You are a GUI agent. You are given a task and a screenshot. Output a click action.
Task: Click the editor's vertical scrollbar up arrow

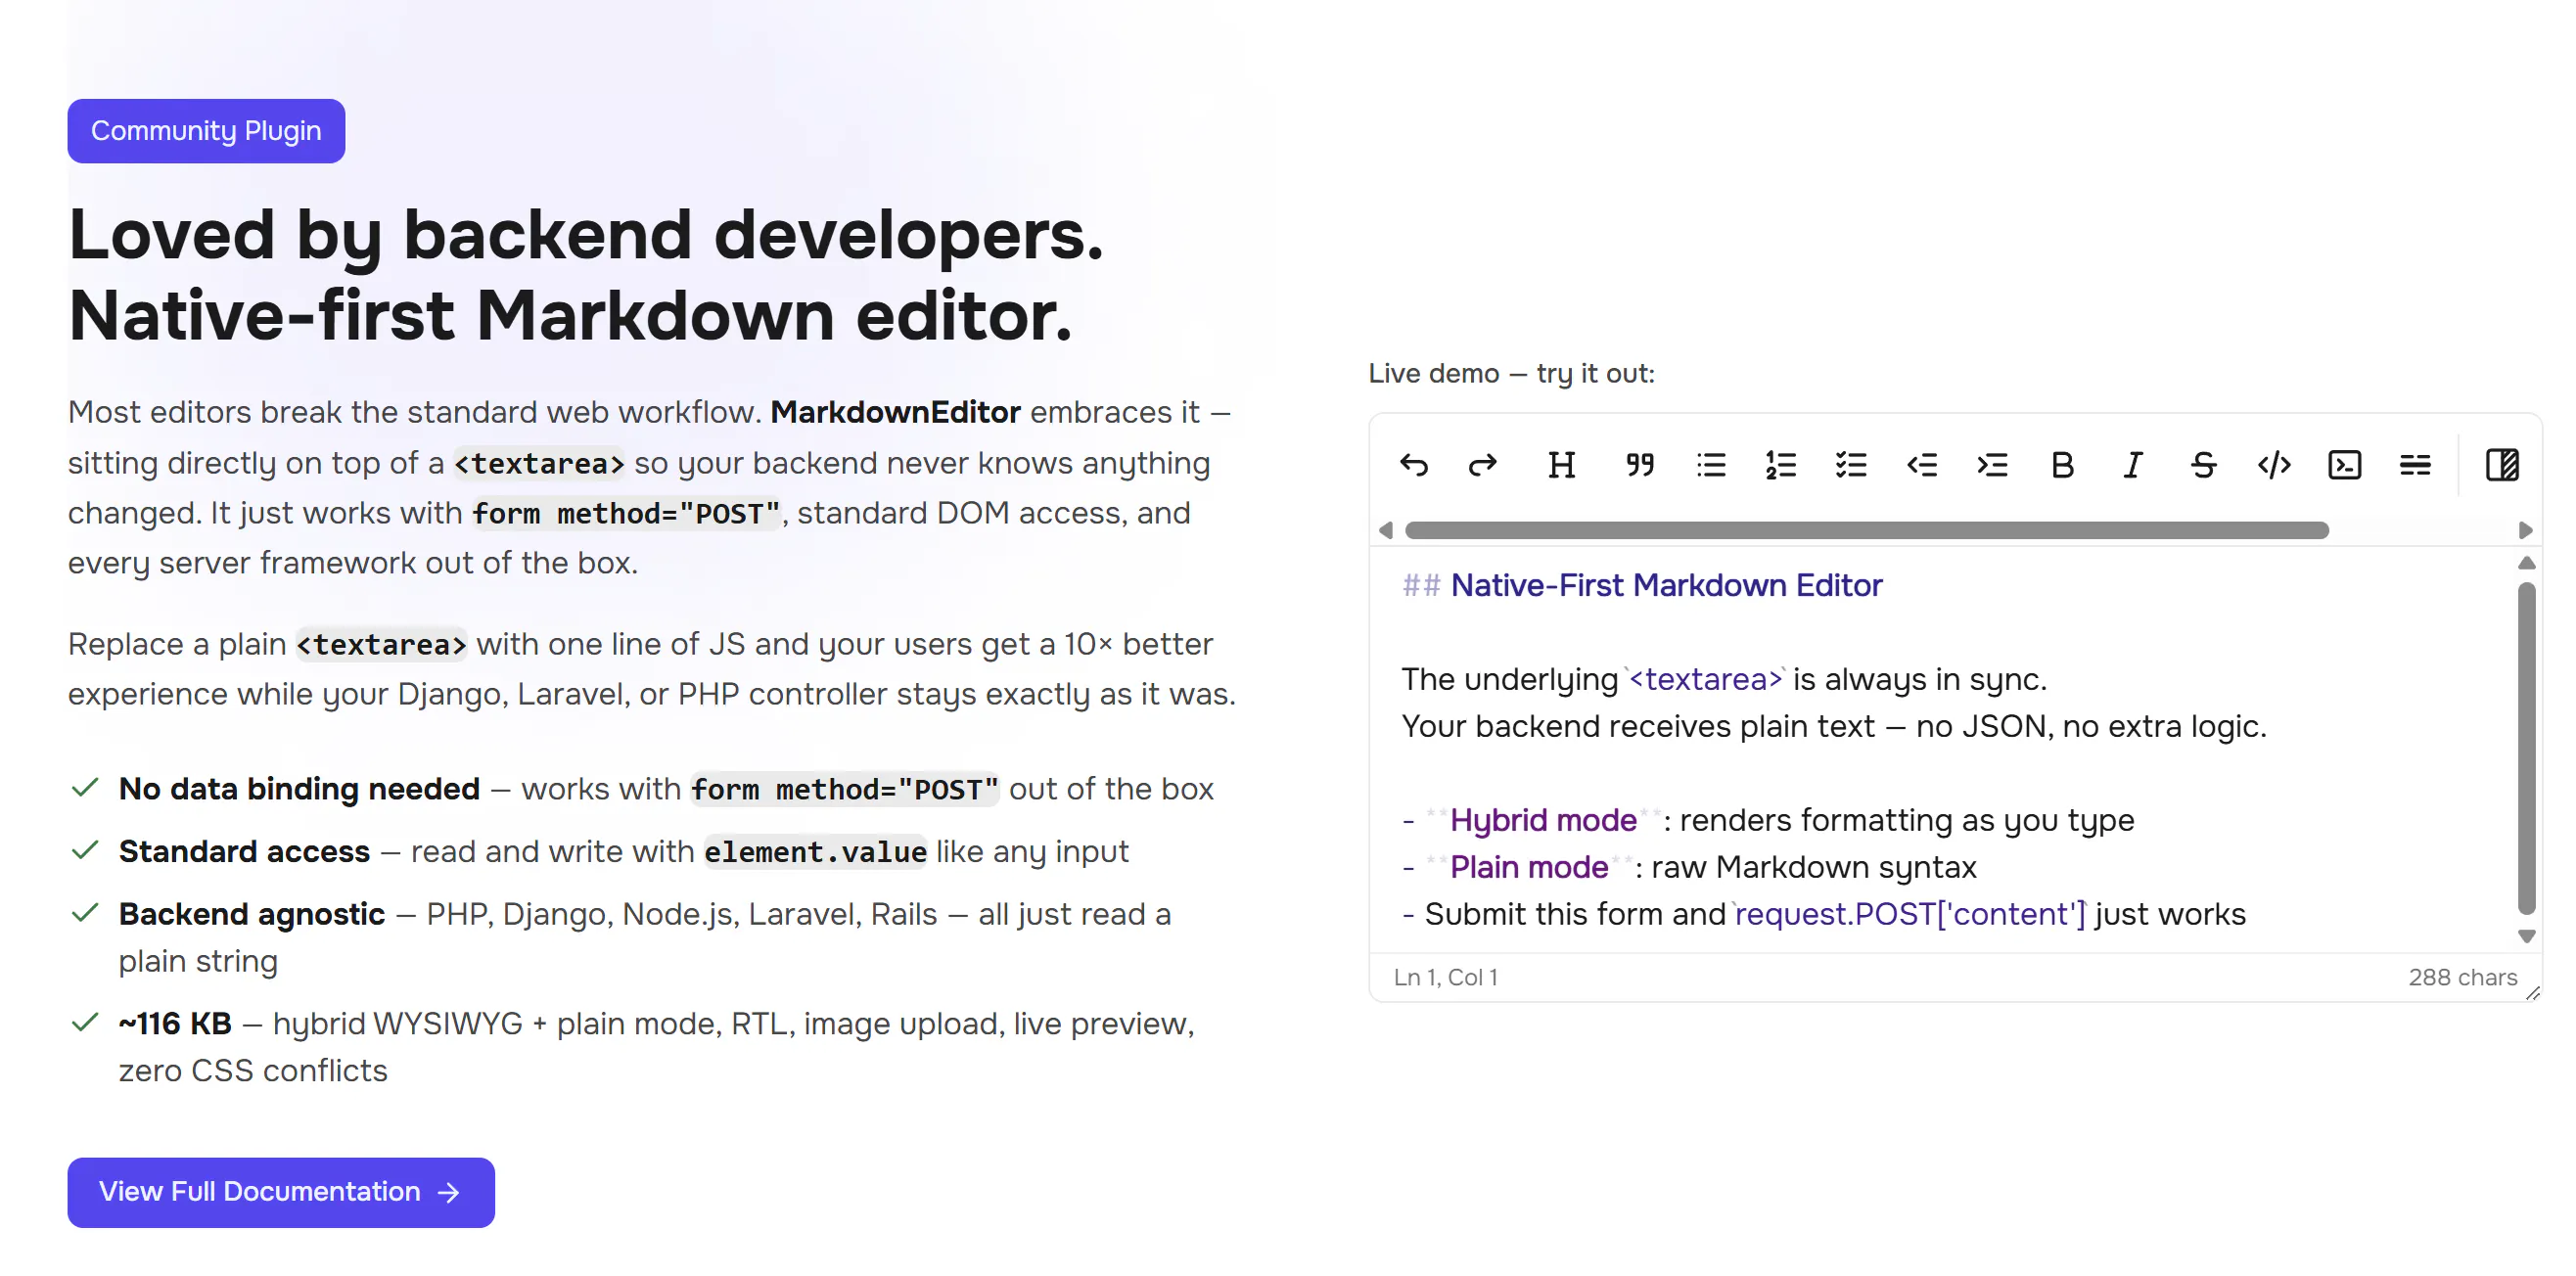click(2526, 563)
